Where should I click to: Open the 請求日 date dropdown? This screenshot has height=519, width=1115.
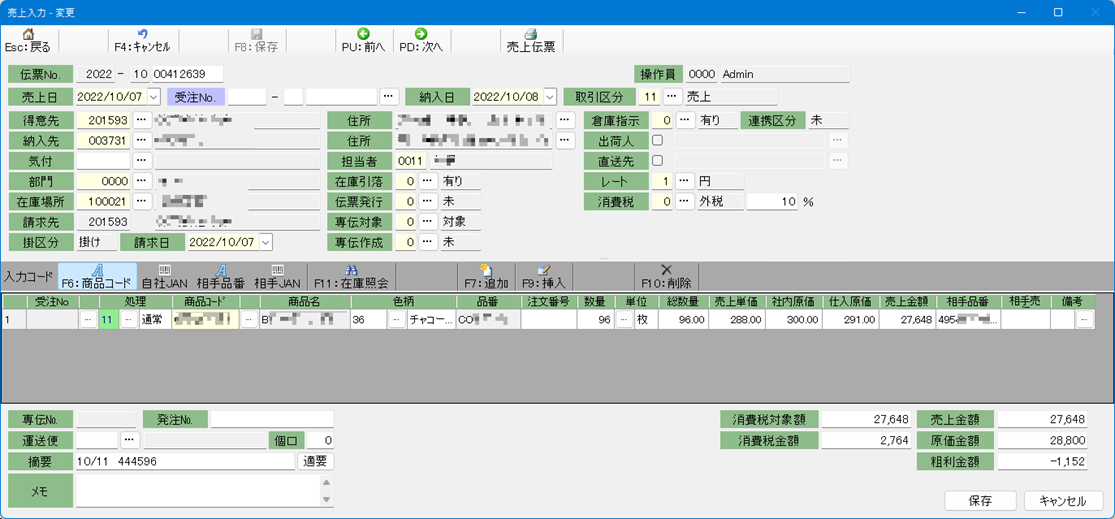point(265,242)
